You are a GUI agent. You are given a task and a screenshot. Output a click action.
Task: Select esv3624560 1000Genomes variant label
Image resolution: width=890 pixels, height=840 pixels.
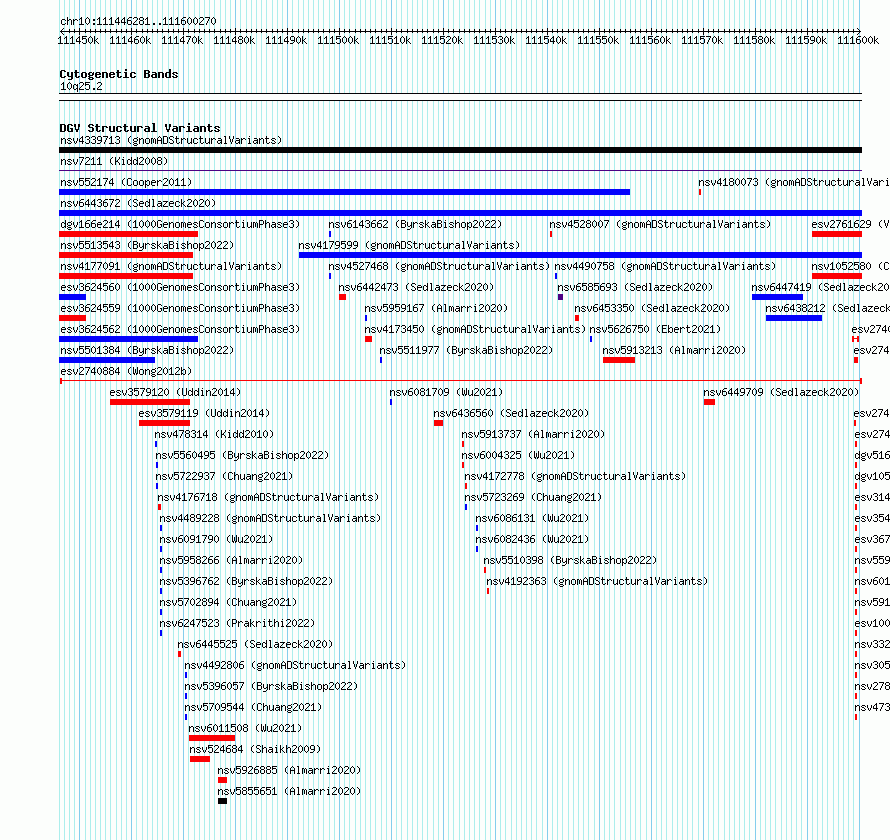180,287
